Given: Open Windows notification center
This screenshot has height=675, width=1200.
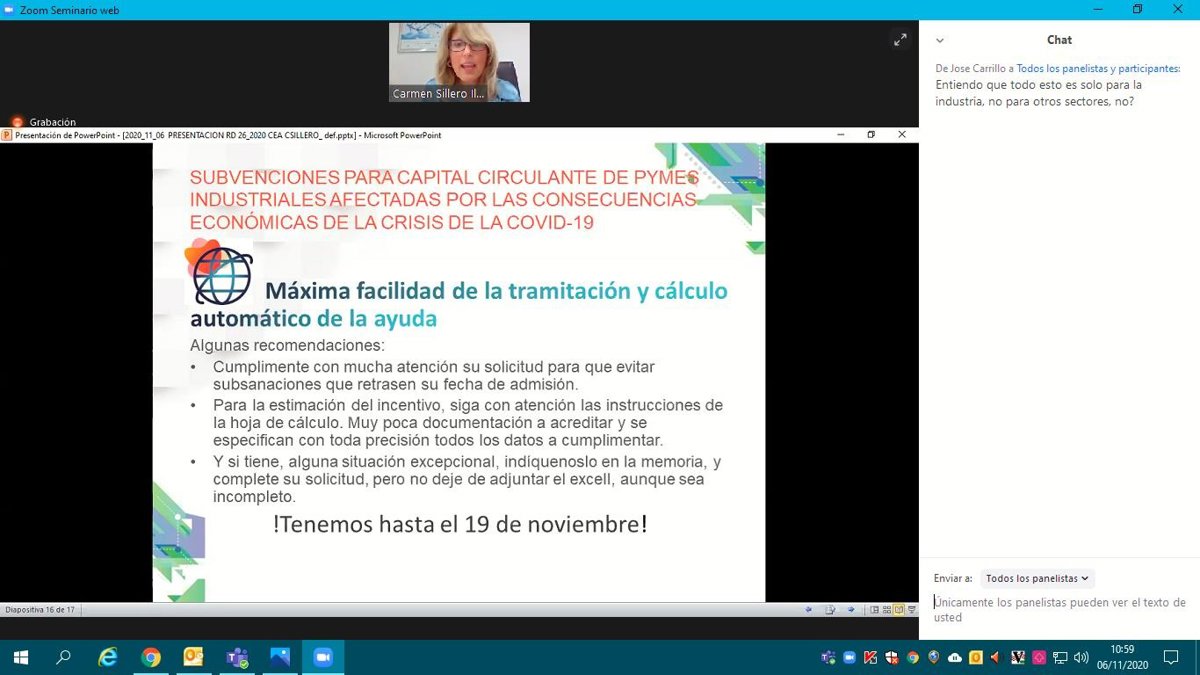Looking at the screenshot, I should pos(1171,657).
